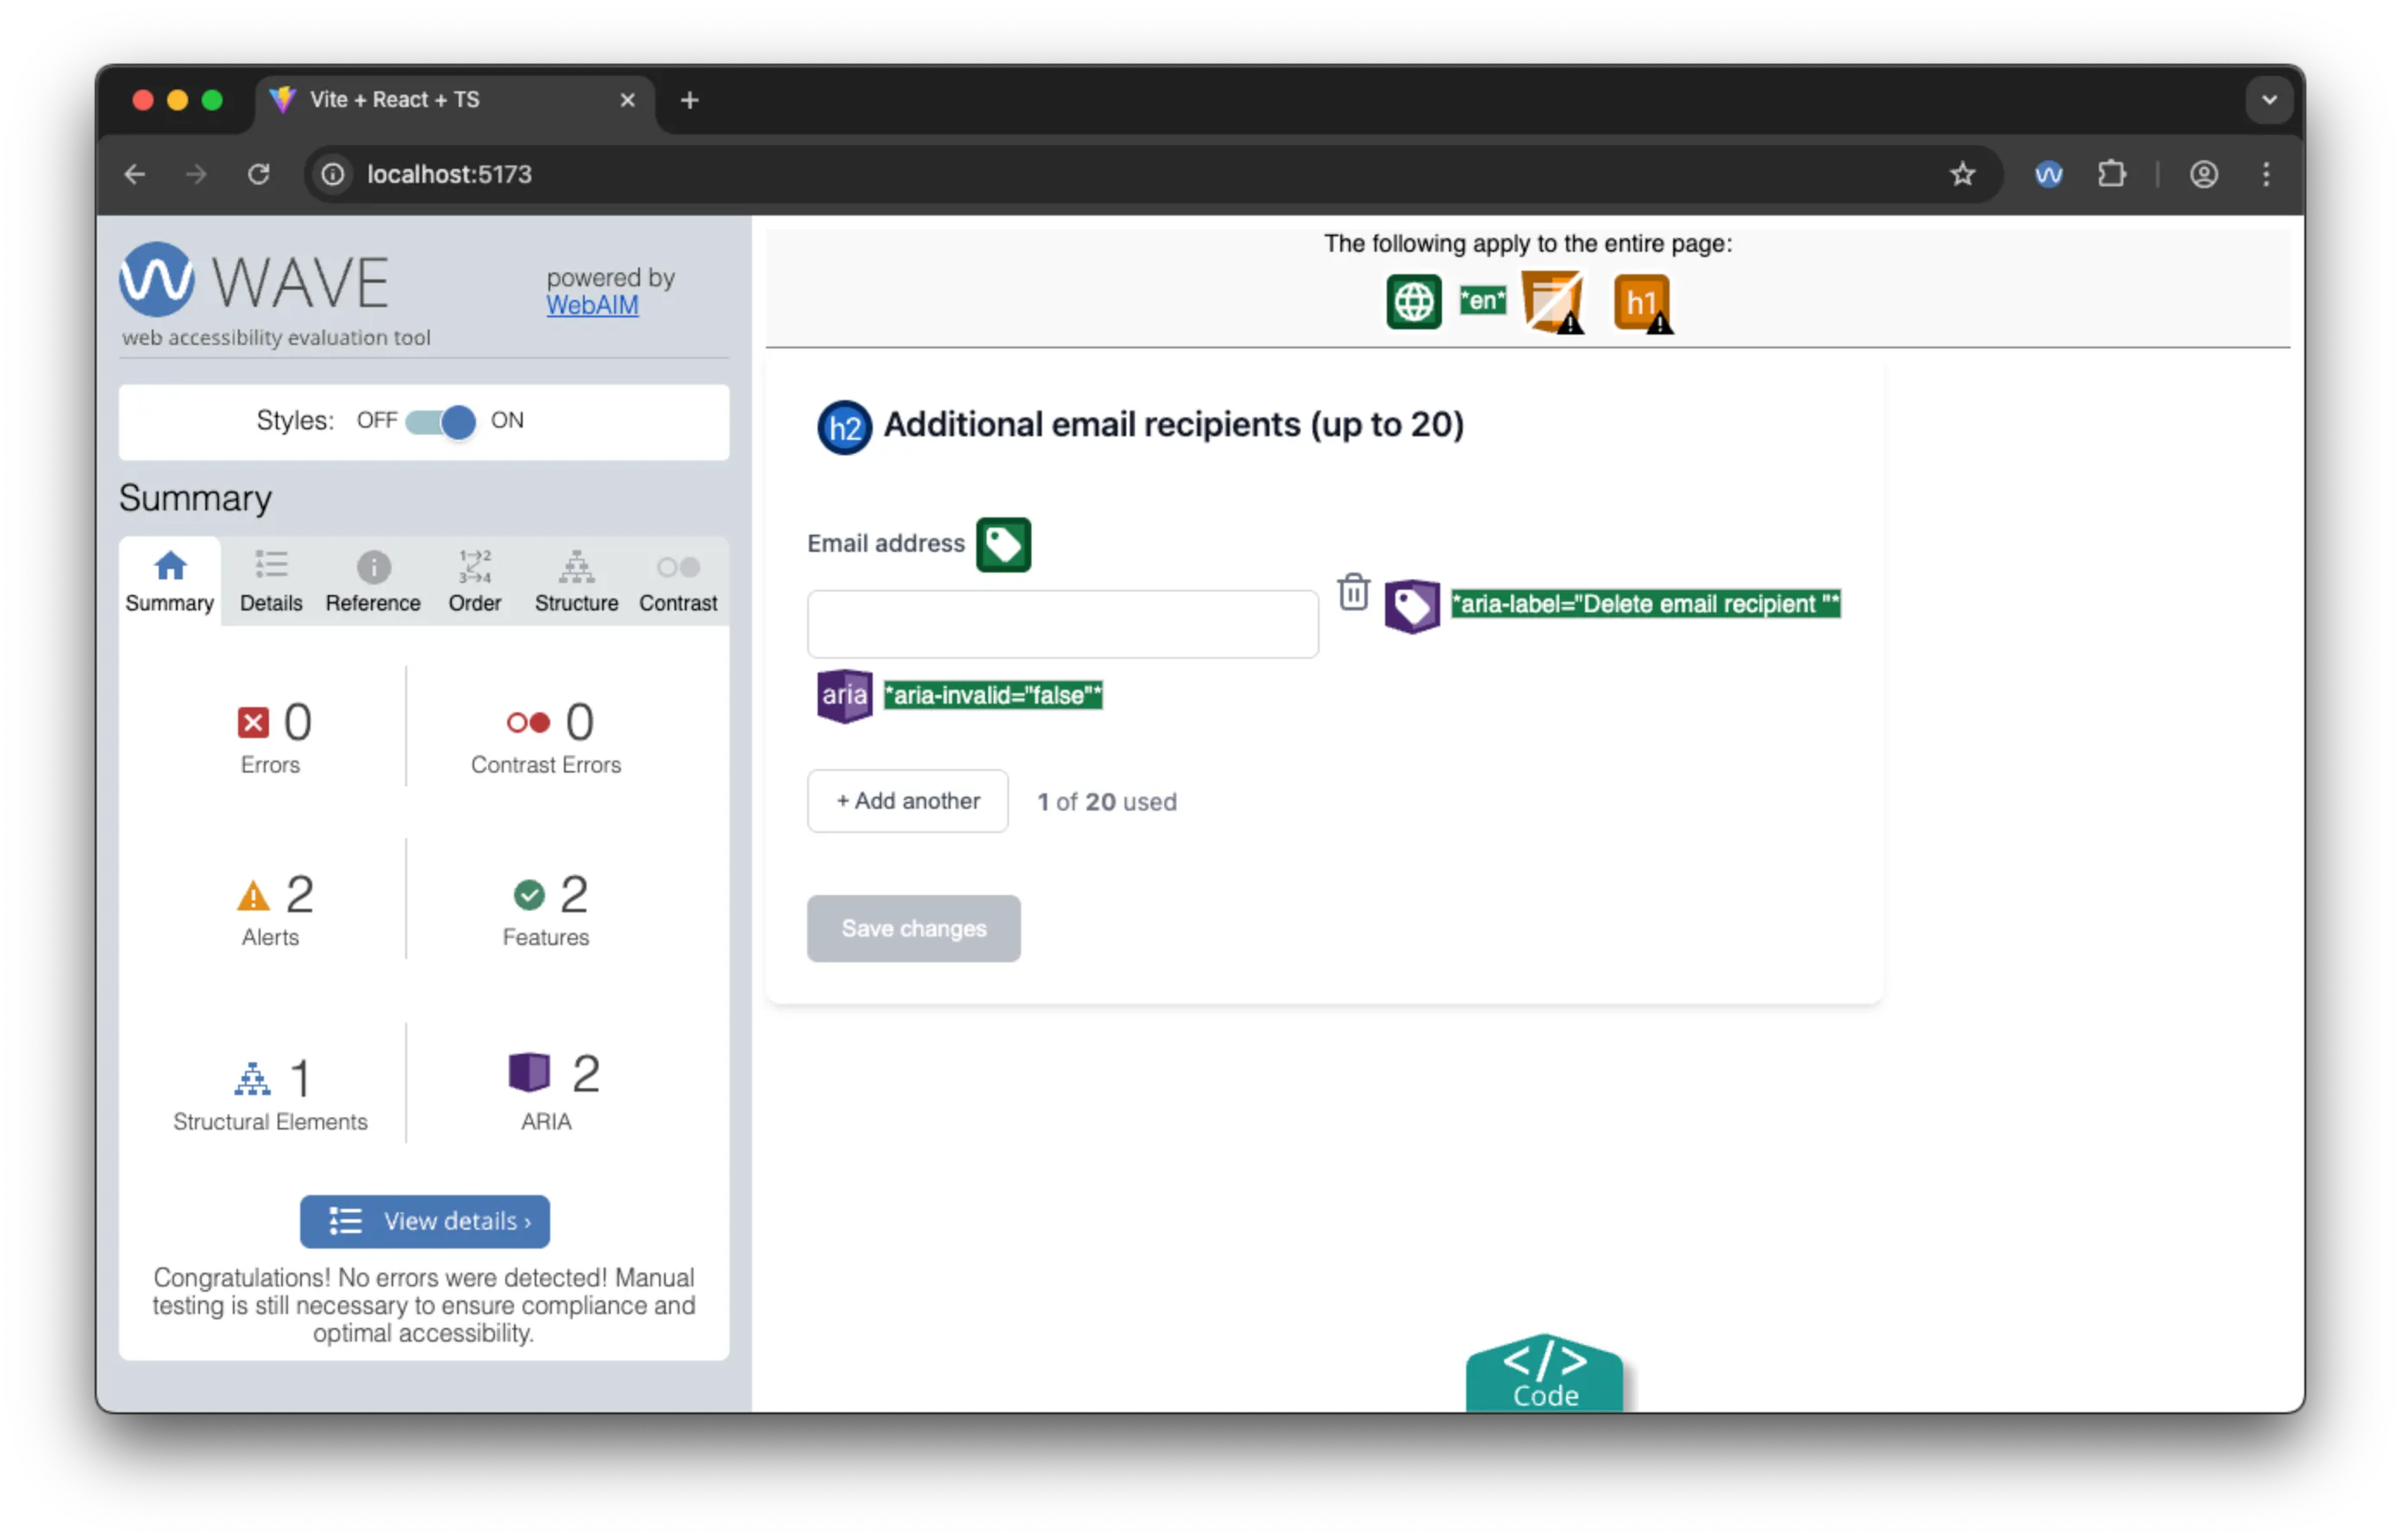The width and height of the screenshot is (2401, 1540).
Task: Click the purple ARIA cube icon in Summary
Action: point(527,1071)
